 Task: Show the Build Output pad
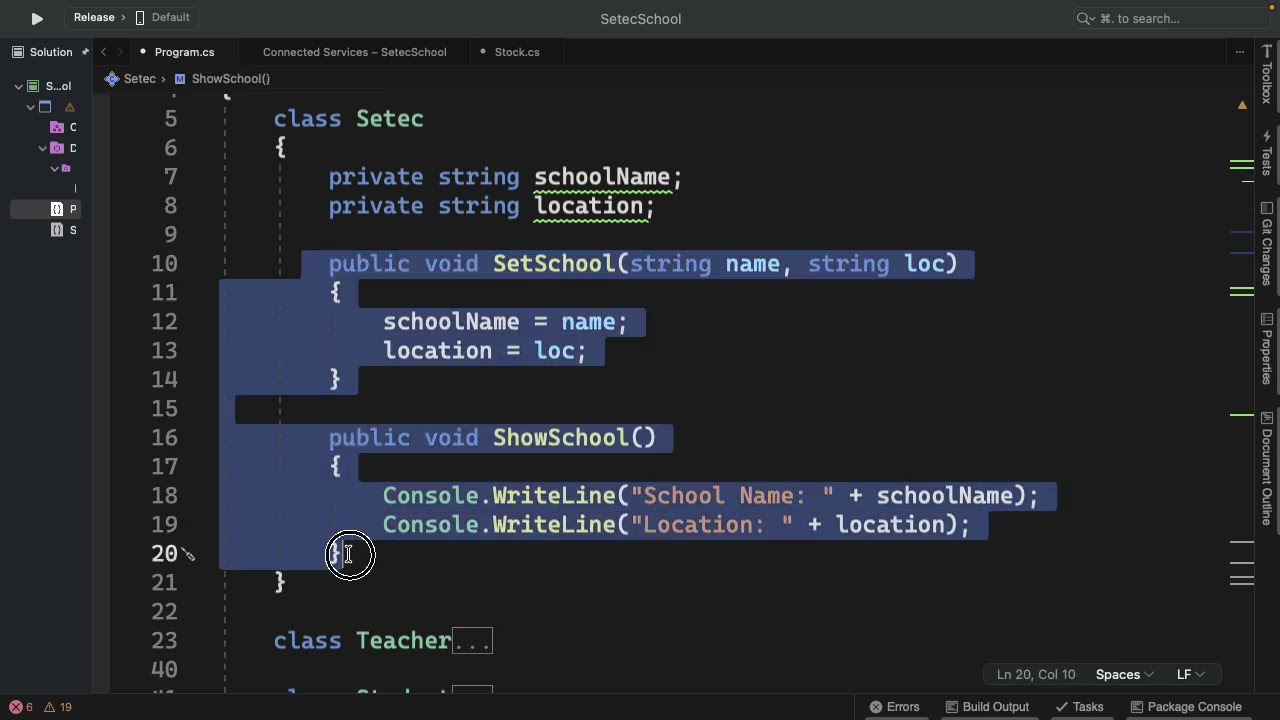[987, 707]
